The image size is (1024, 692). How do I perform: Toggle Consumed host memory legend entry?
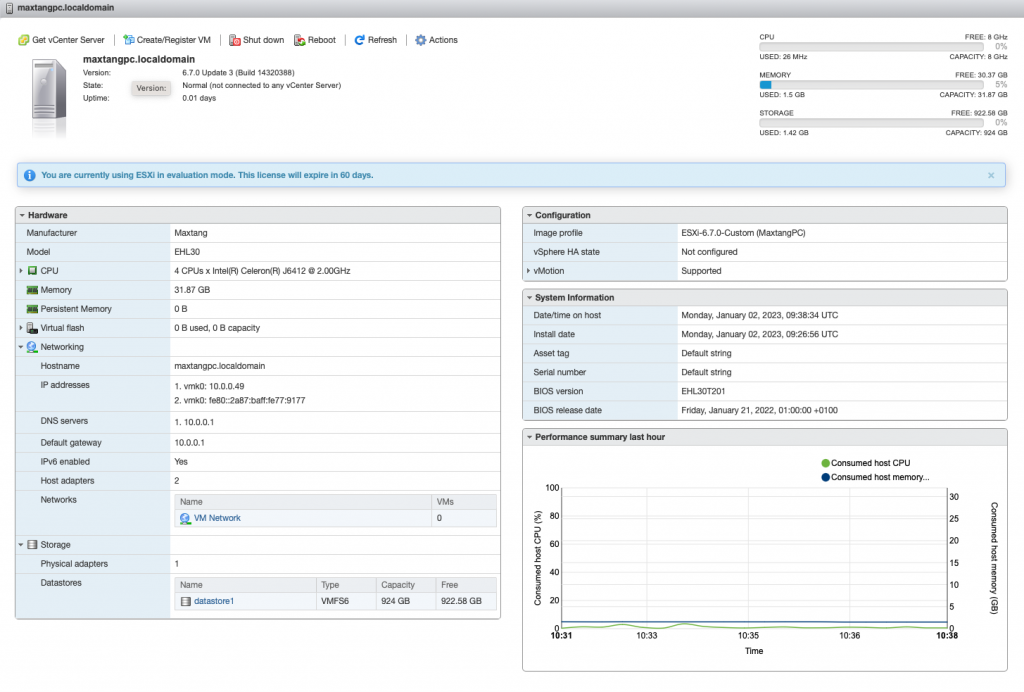875,478
